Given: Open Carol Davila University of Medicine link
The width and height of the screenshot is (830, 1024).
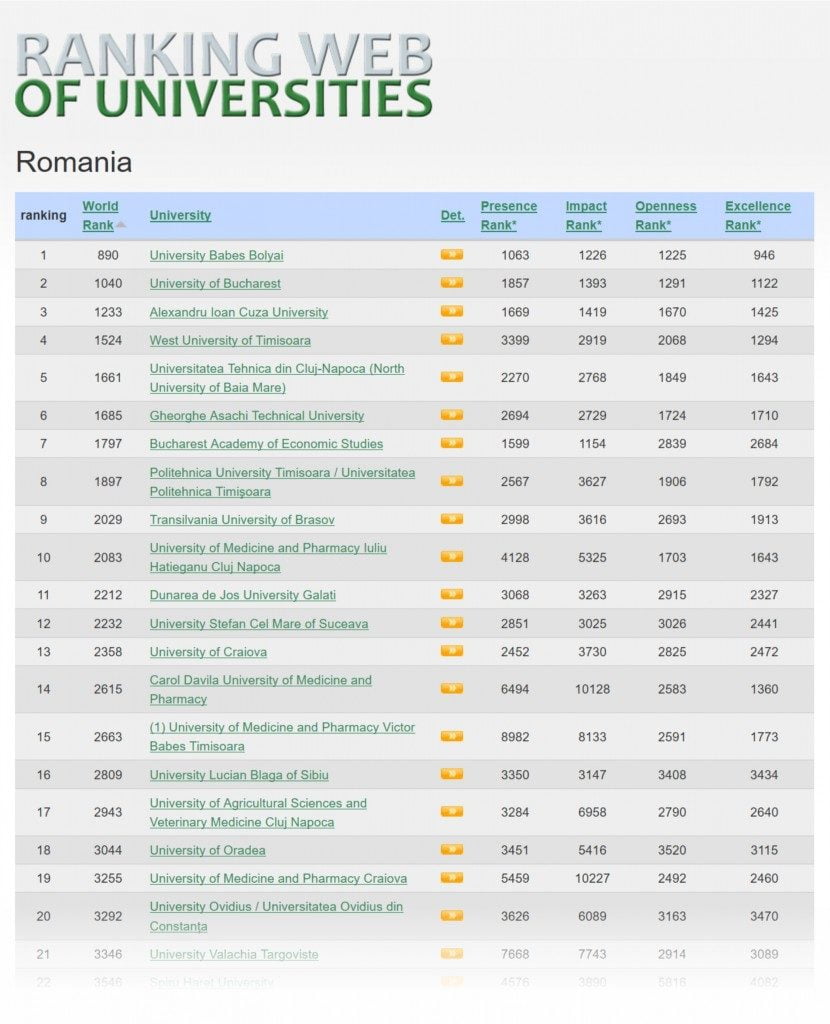Looking at the screenshot, I should click(x=261, y=690).
